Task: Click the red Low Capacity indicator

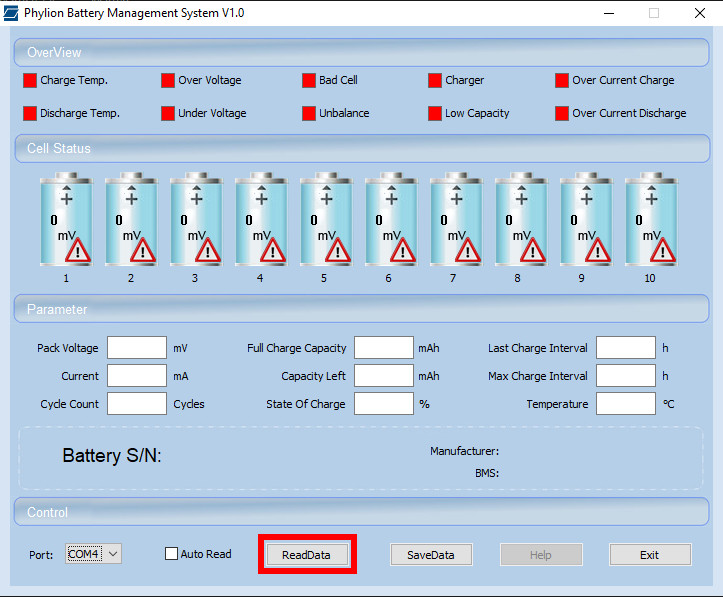Action: click(435, 113)
